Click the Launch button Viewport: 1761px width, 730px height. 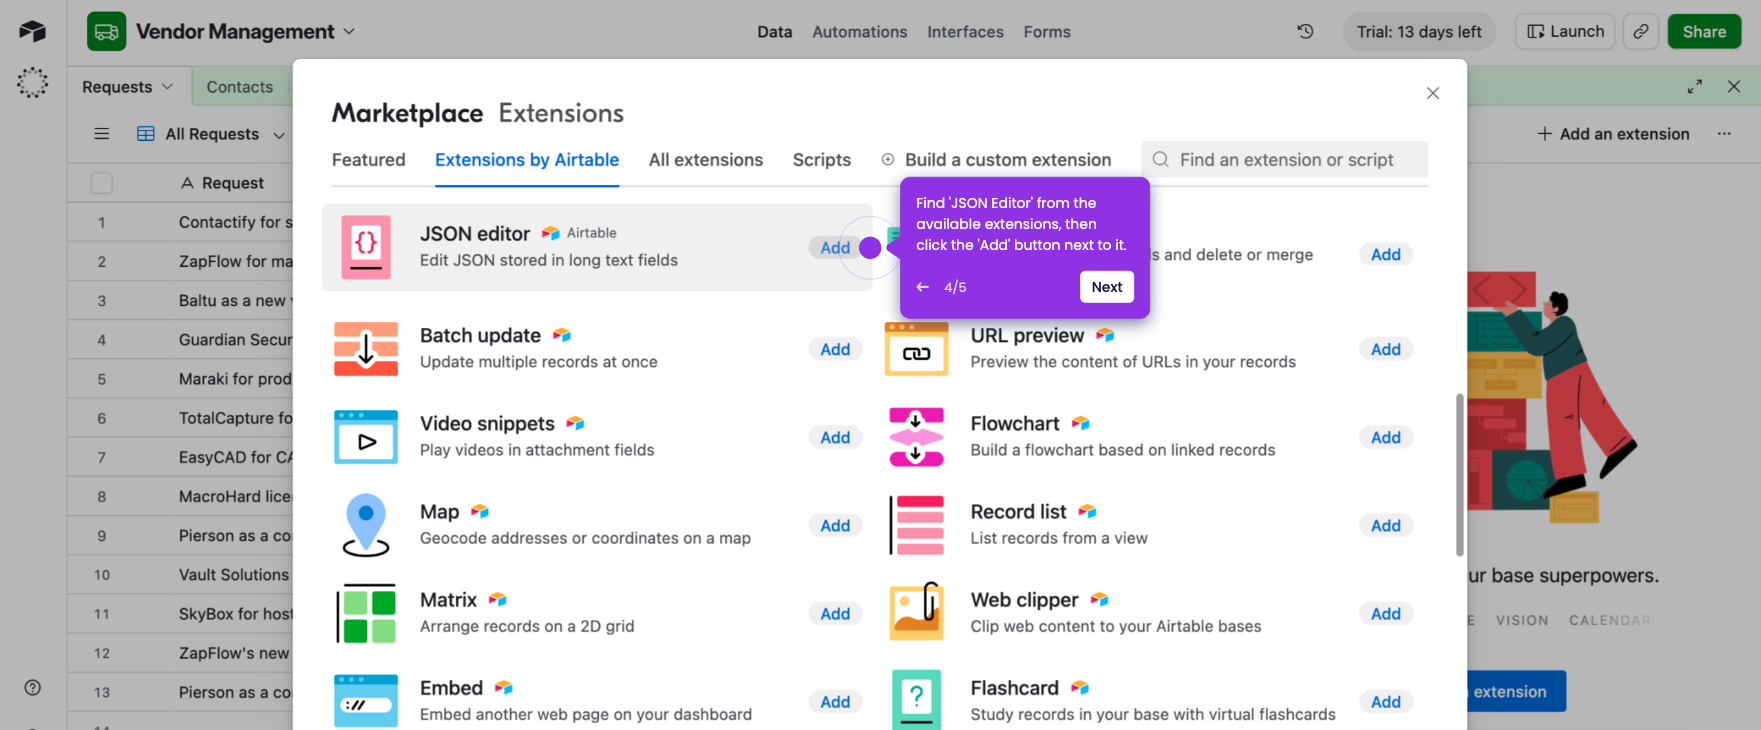[x=1566, y=31]
